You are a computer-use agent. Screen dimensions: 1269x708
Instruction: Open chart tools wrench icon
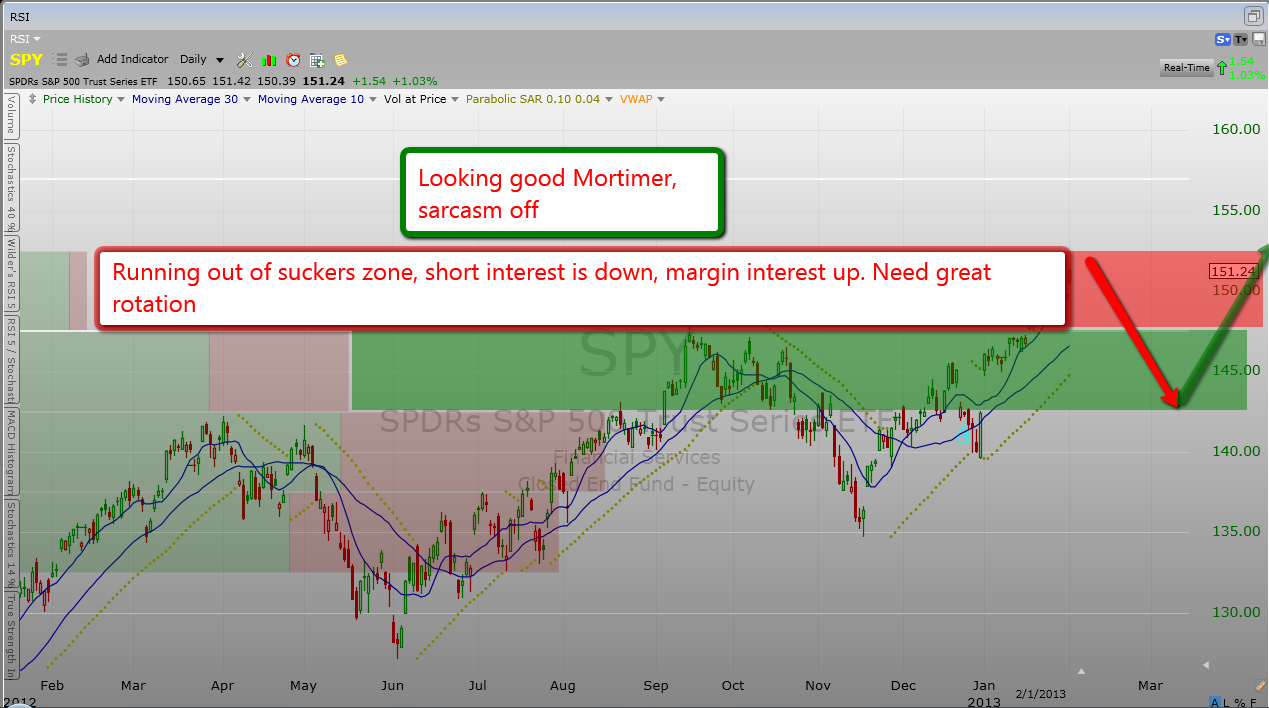[x=245, y=60]
